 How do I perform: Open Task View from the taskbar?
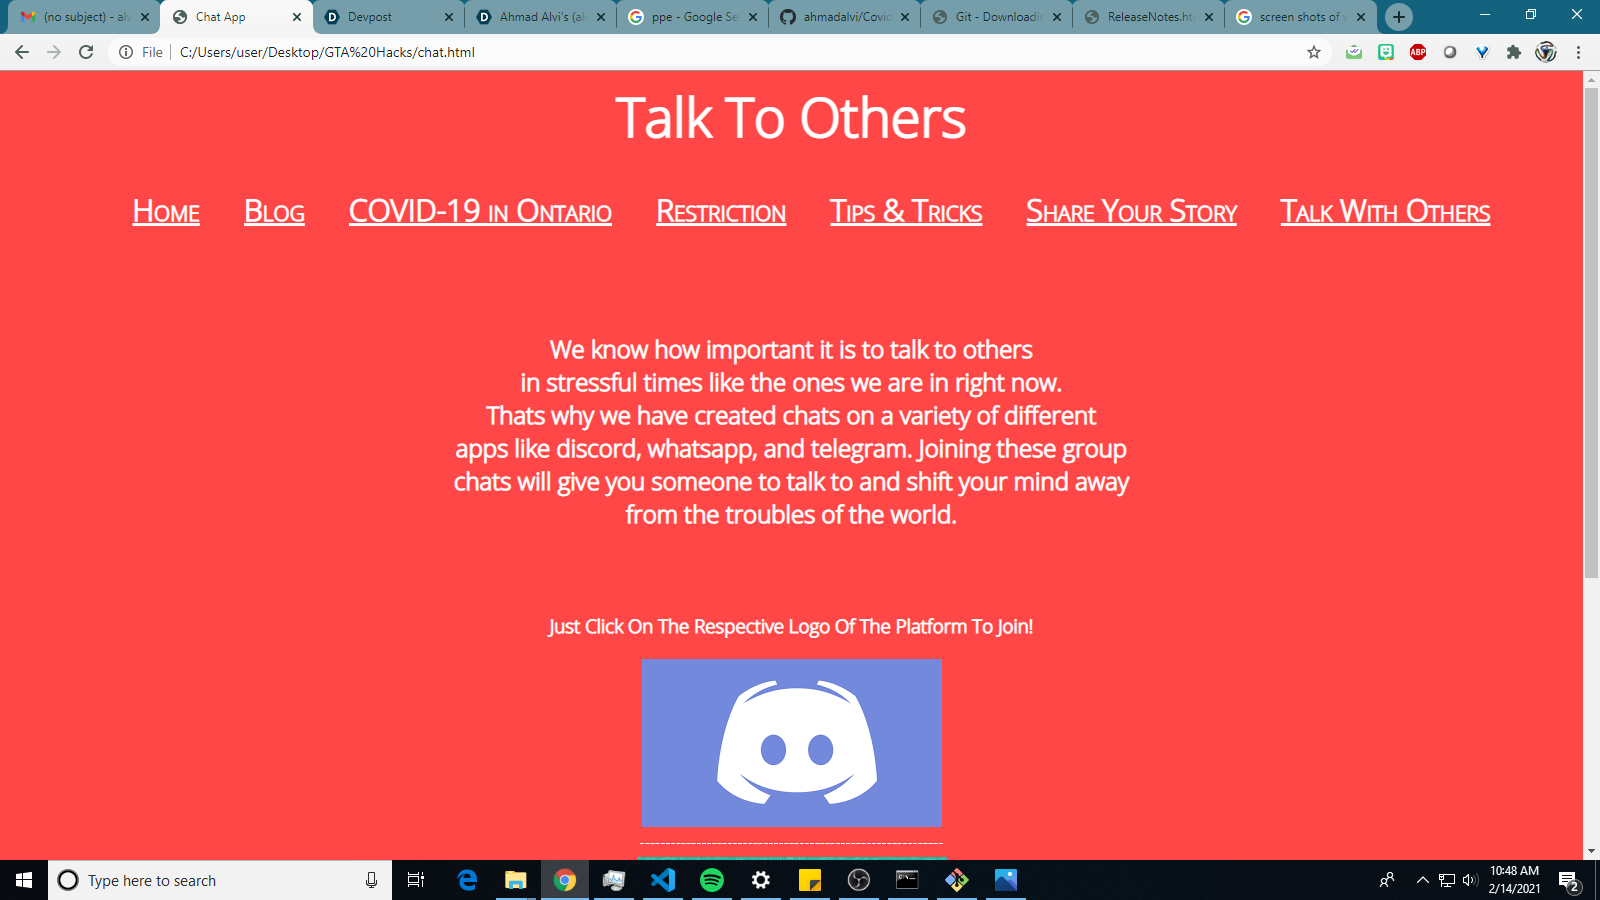(416, 880)
